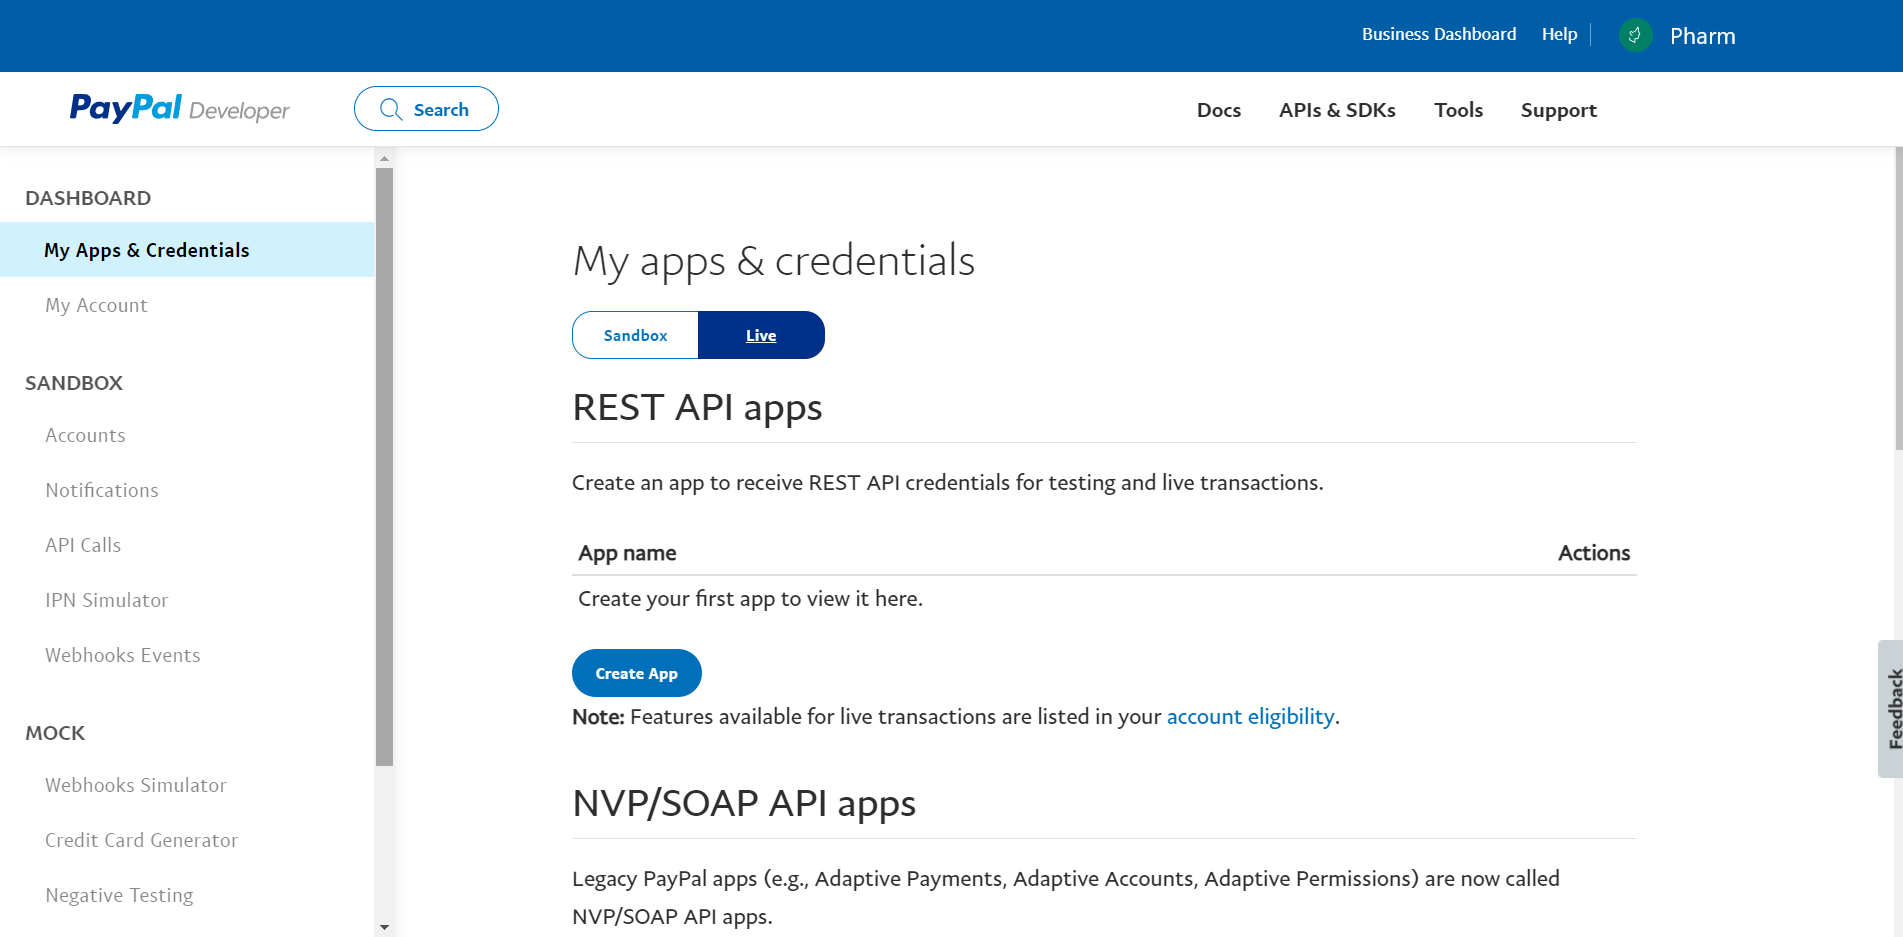Open Sandbox Notifications page
The image size is (1903, 937).
pos(102,490)
